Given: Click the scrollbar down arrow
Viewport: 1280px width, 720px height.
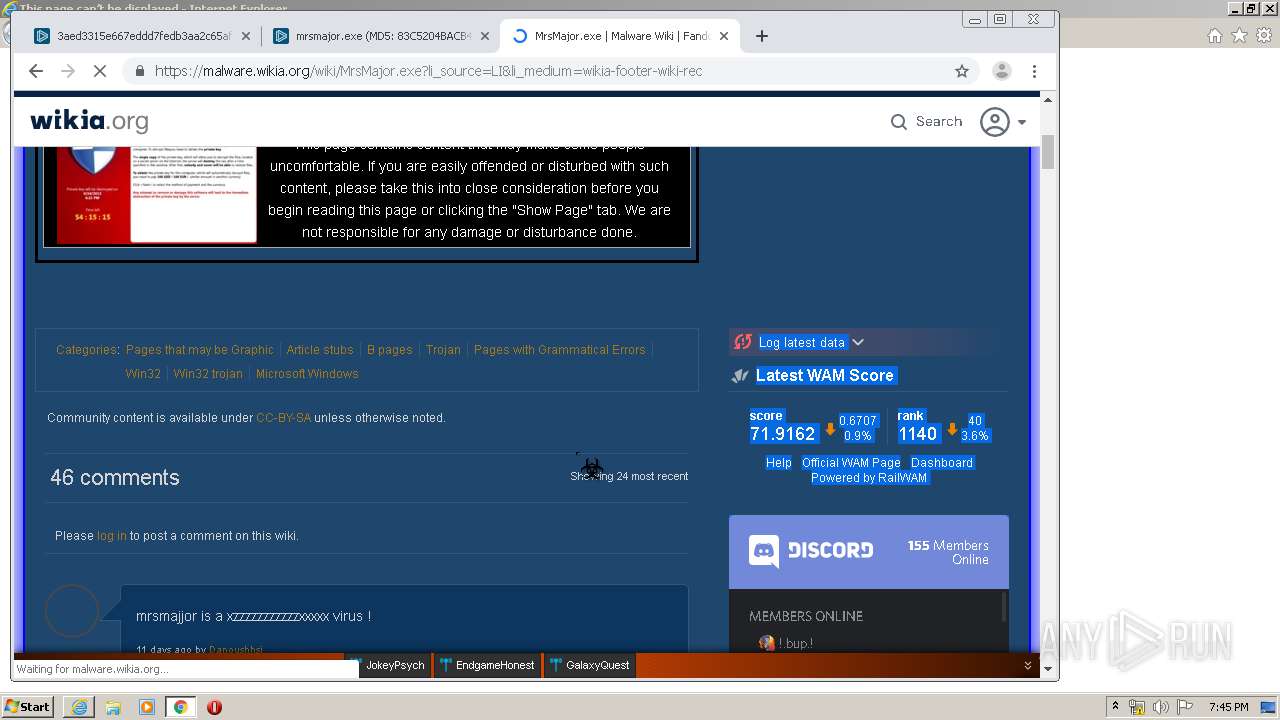Looking at the screenshot, I should (x=1048, y=668).
